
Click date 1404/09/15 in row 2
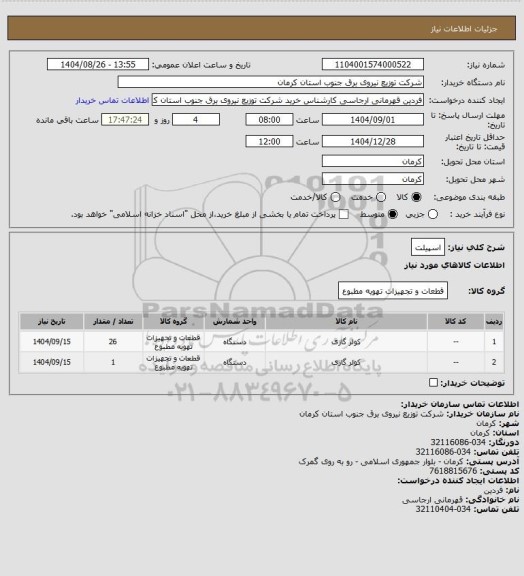pos(51,362)
